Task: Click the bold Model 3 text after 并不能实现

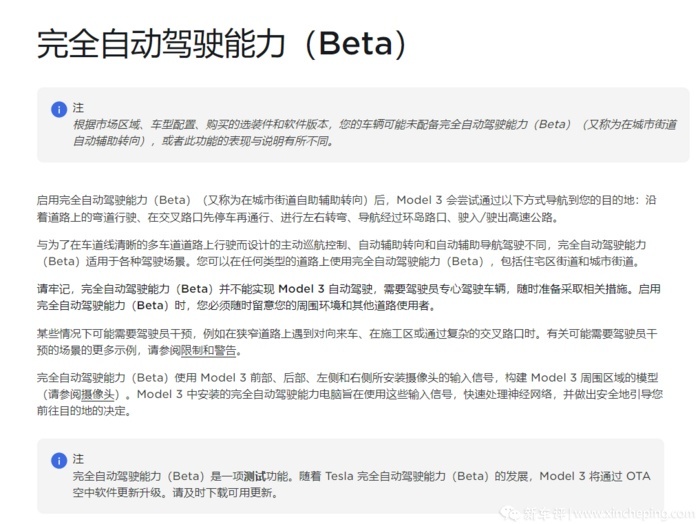Action: (301, 289)
